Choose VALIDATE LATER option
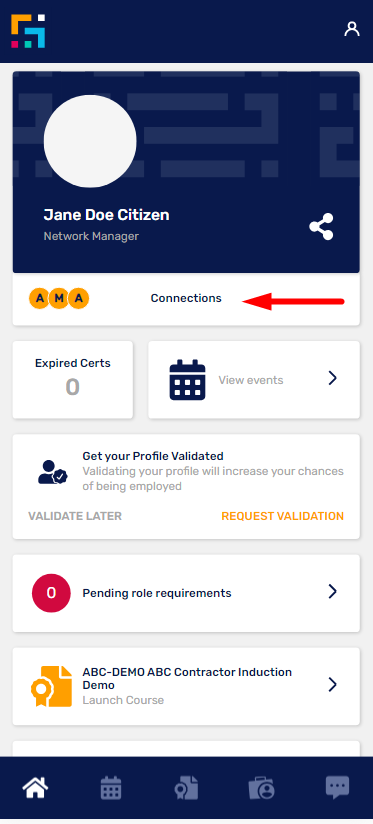Viewport: 373px width, 824px height. click(75, 516)
